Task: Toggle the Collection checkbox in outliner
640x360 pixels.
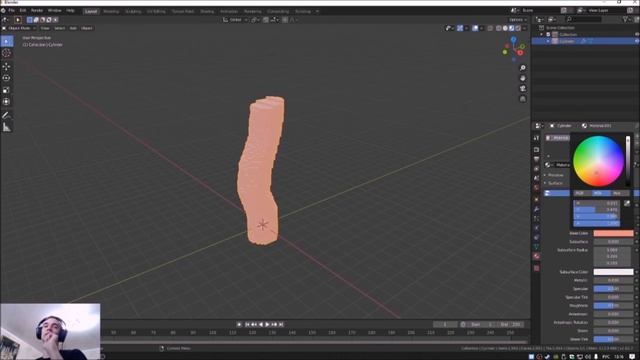Action: [x=549, y=35]
